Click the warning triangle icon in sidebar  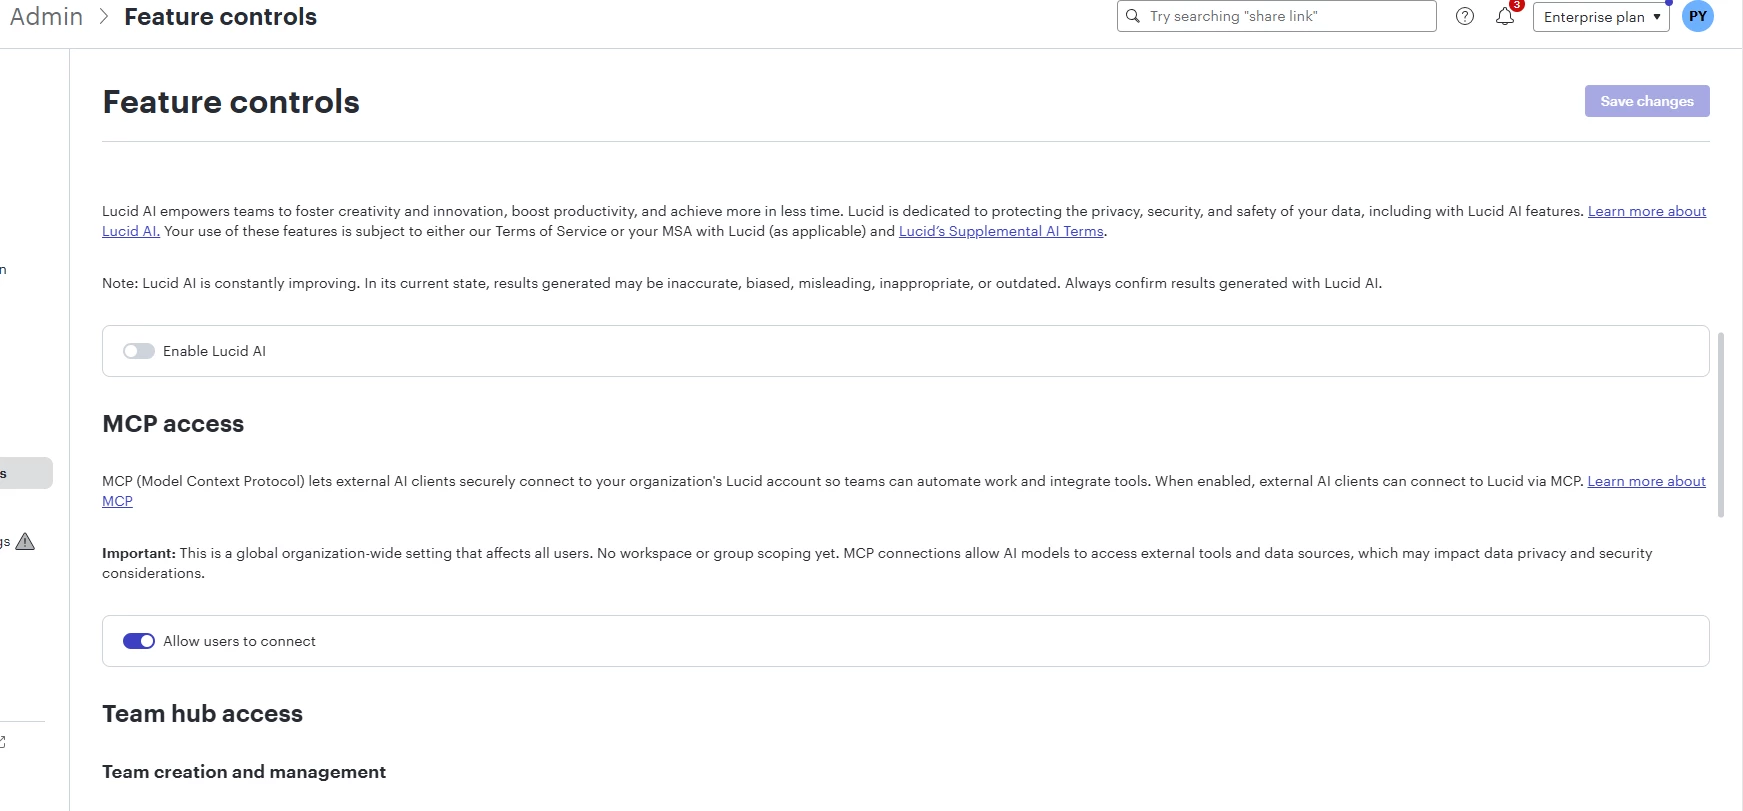(x=26, y=541)
